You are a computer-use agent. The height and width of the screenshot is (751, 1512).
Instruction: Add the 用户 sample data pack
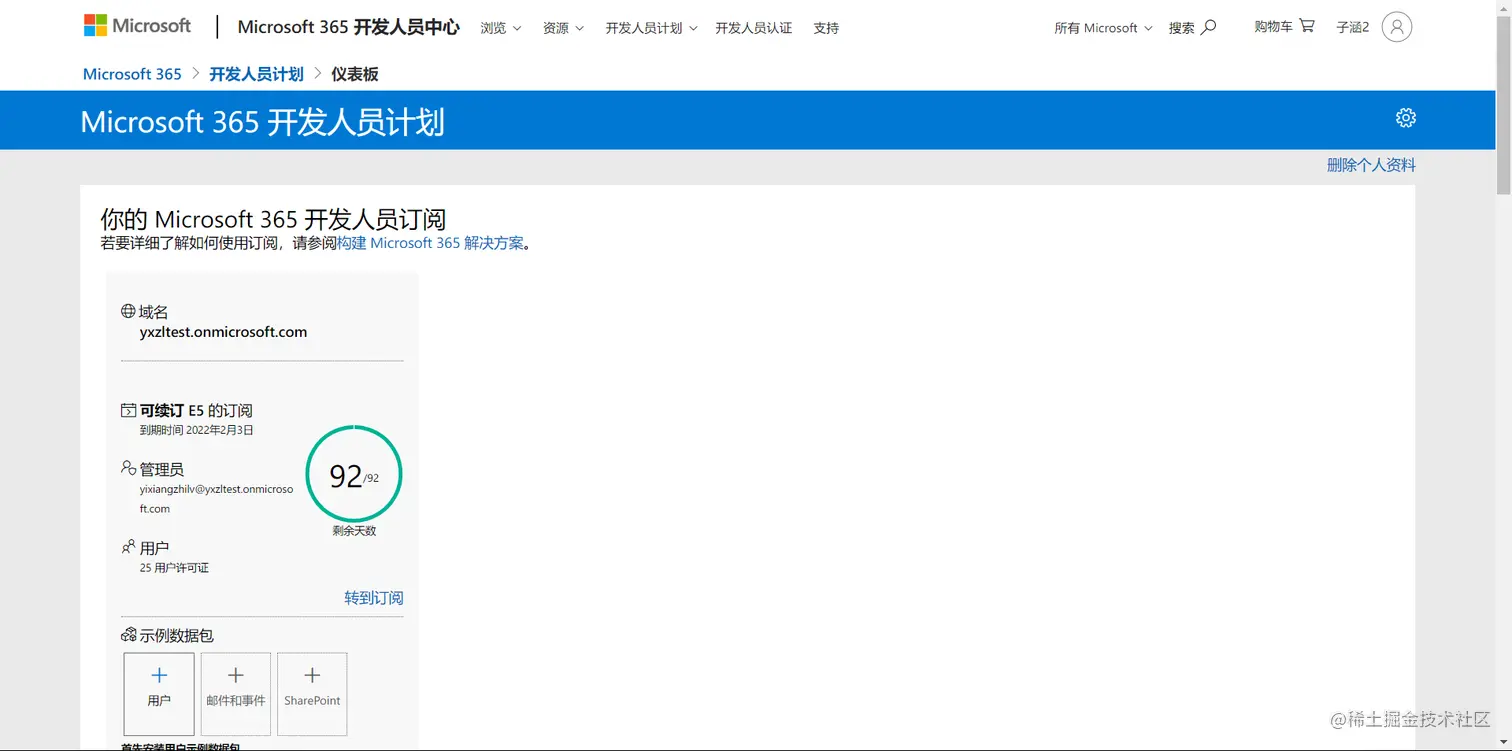[x=159, y=694]
